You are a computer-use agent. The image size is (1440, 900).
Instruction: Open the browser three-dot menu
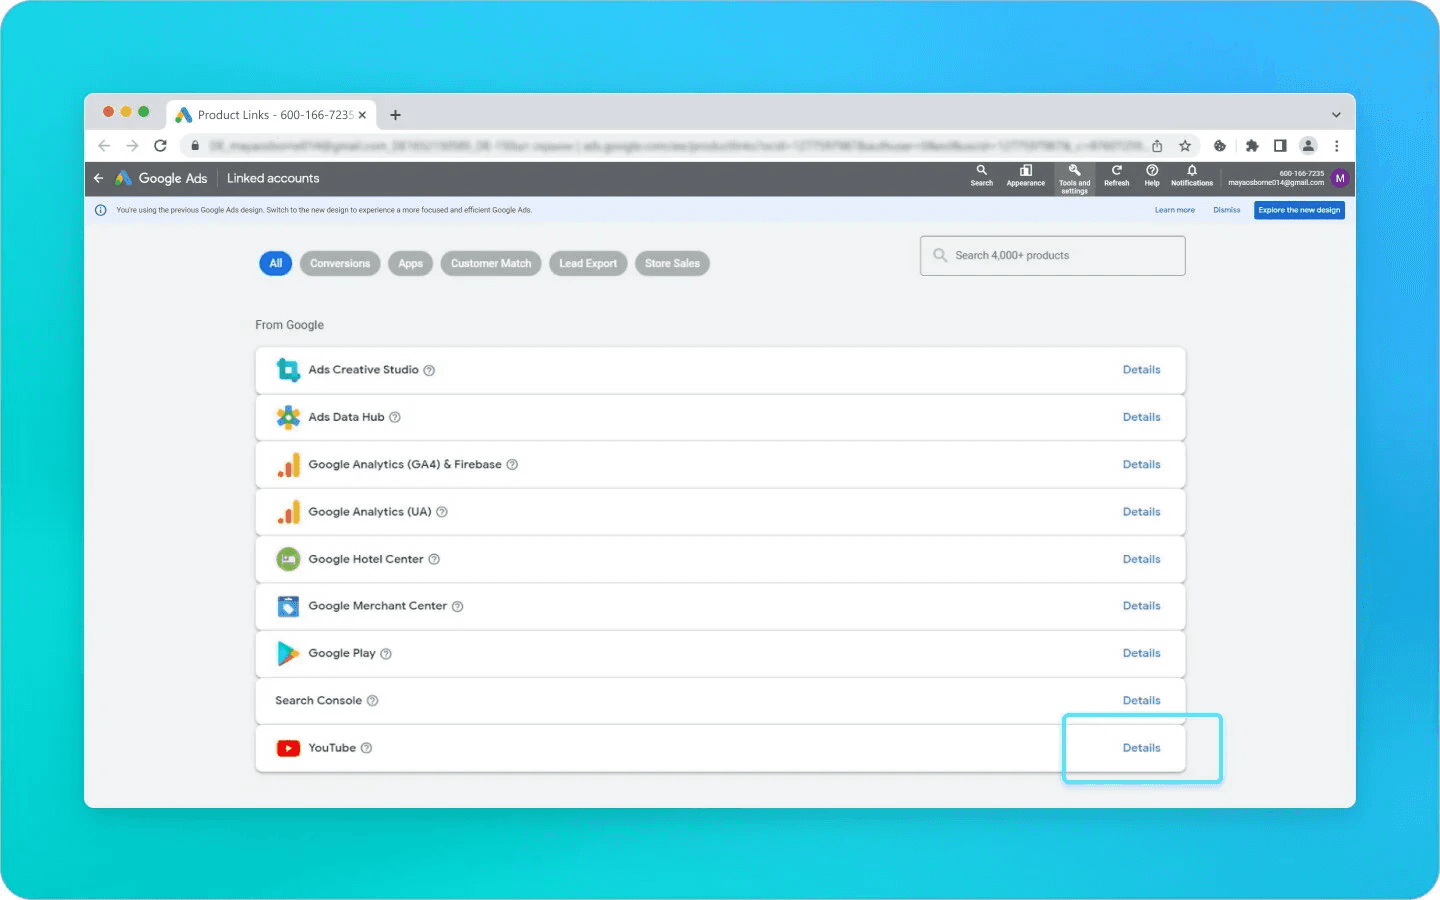[x=1336, y=146]
